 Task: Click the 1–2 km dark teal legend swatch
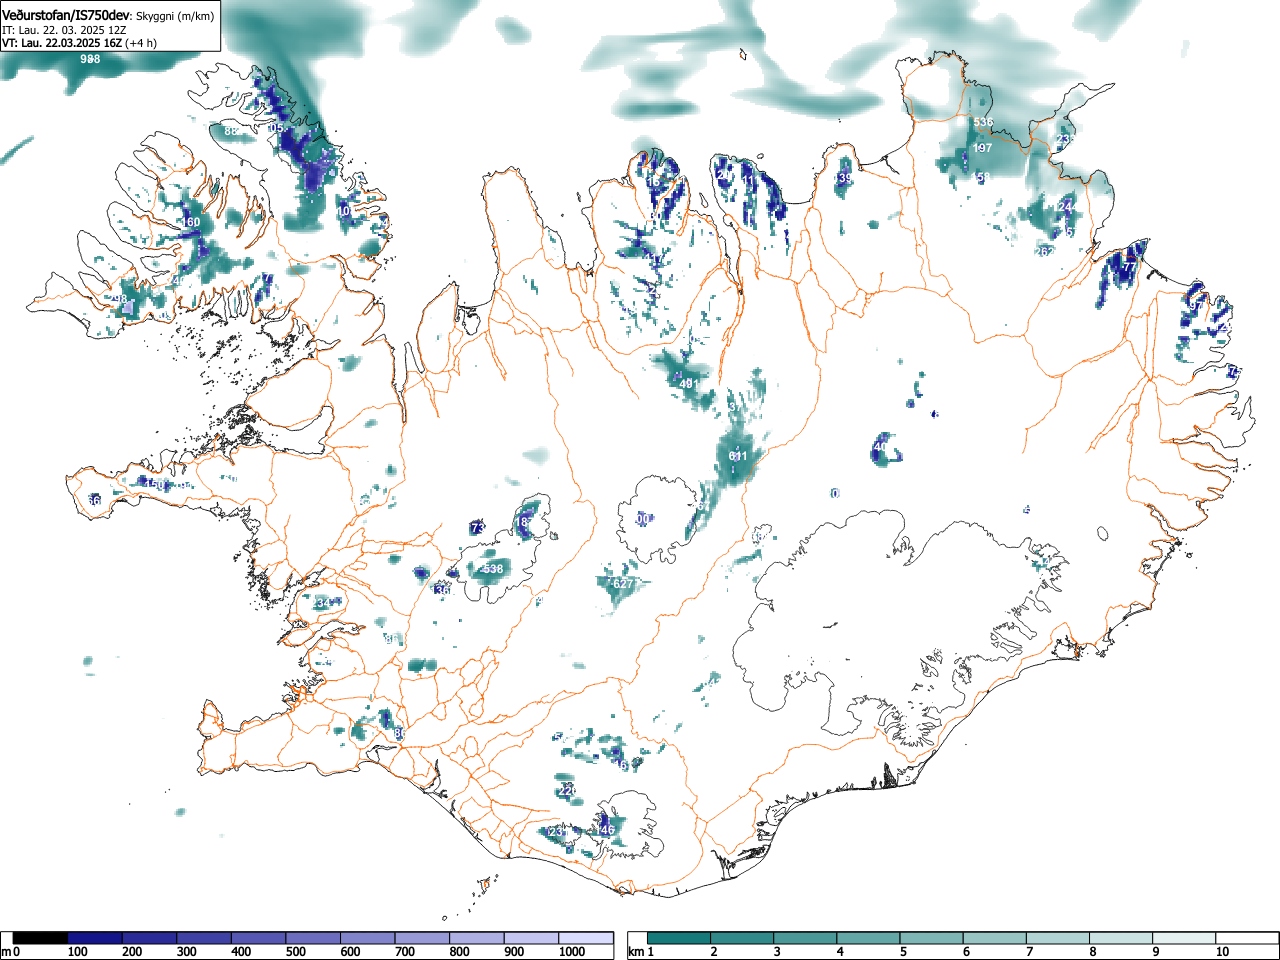[x=681, y=938]
